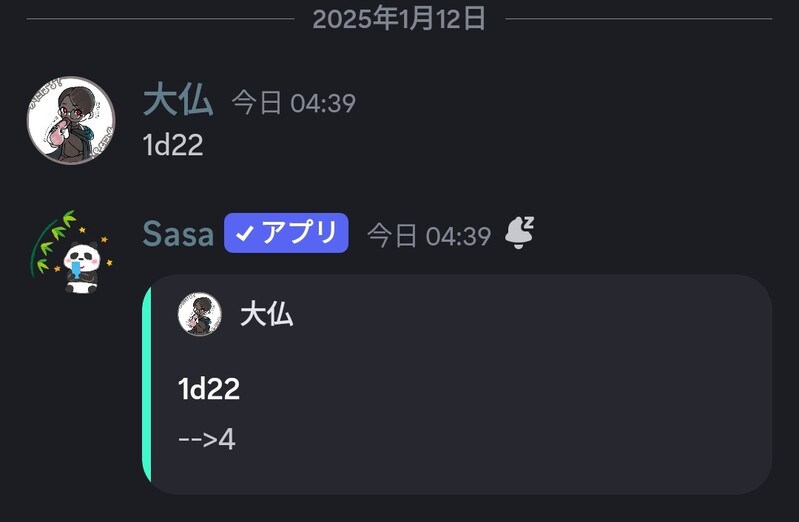
Task: Click the アプリ badge label text
Action: (299, 234)
